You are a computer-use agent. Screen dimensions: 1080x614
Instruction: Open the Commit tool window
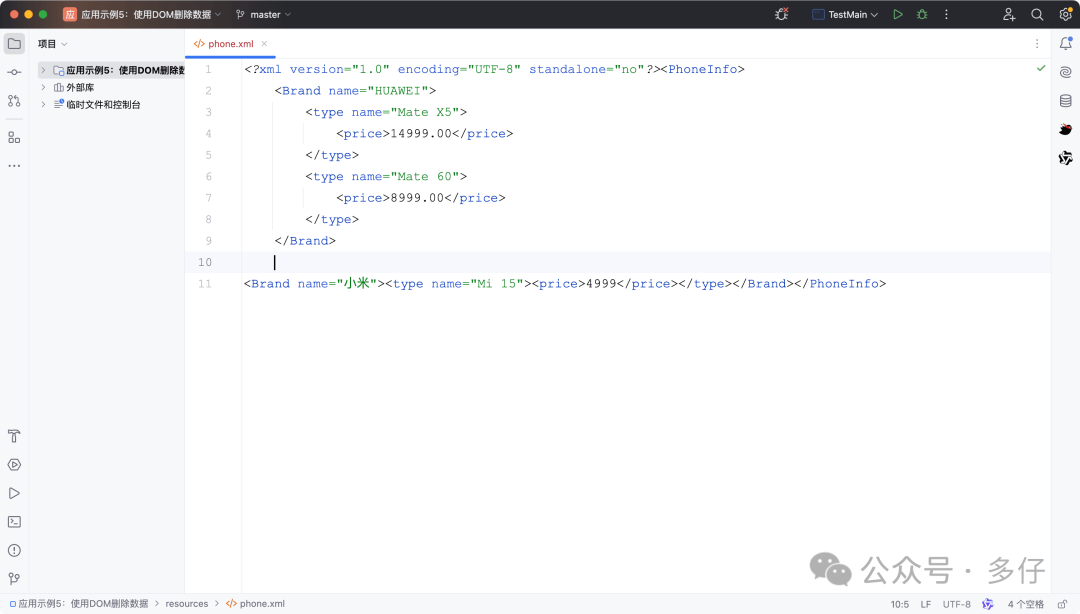click(14, 72)
